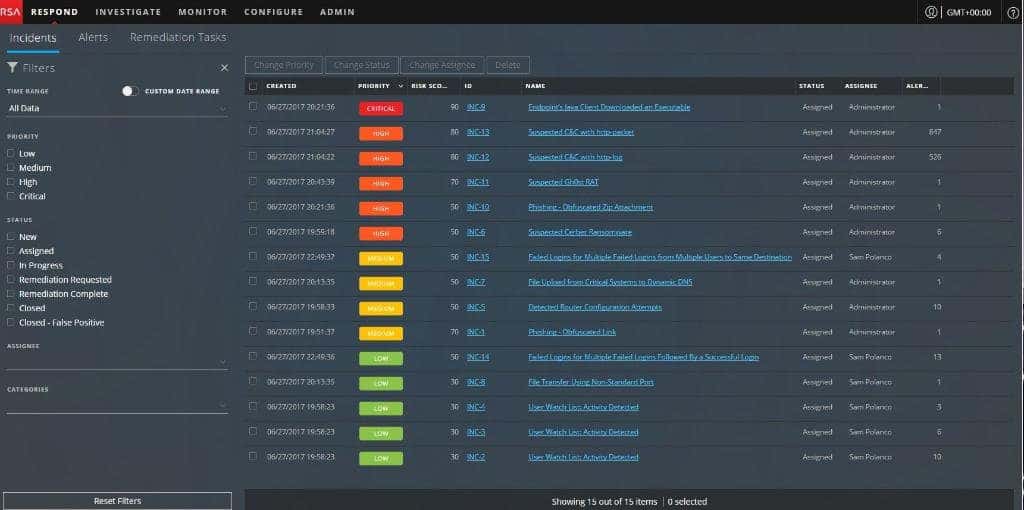The image size is (1024, 510).
Task: Open the GMT+00:00 time zone setting
Action: coord(968,12)
